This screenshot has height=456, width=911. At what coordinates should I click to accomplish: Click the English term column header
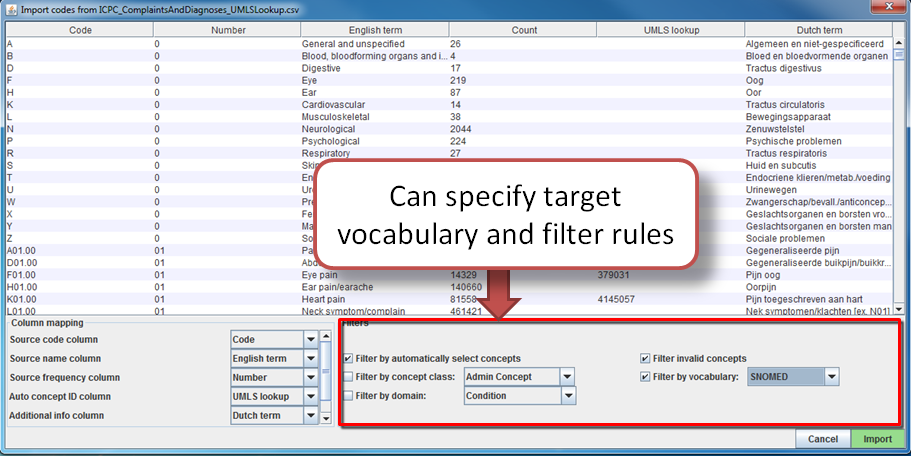(x=374, y=30)
